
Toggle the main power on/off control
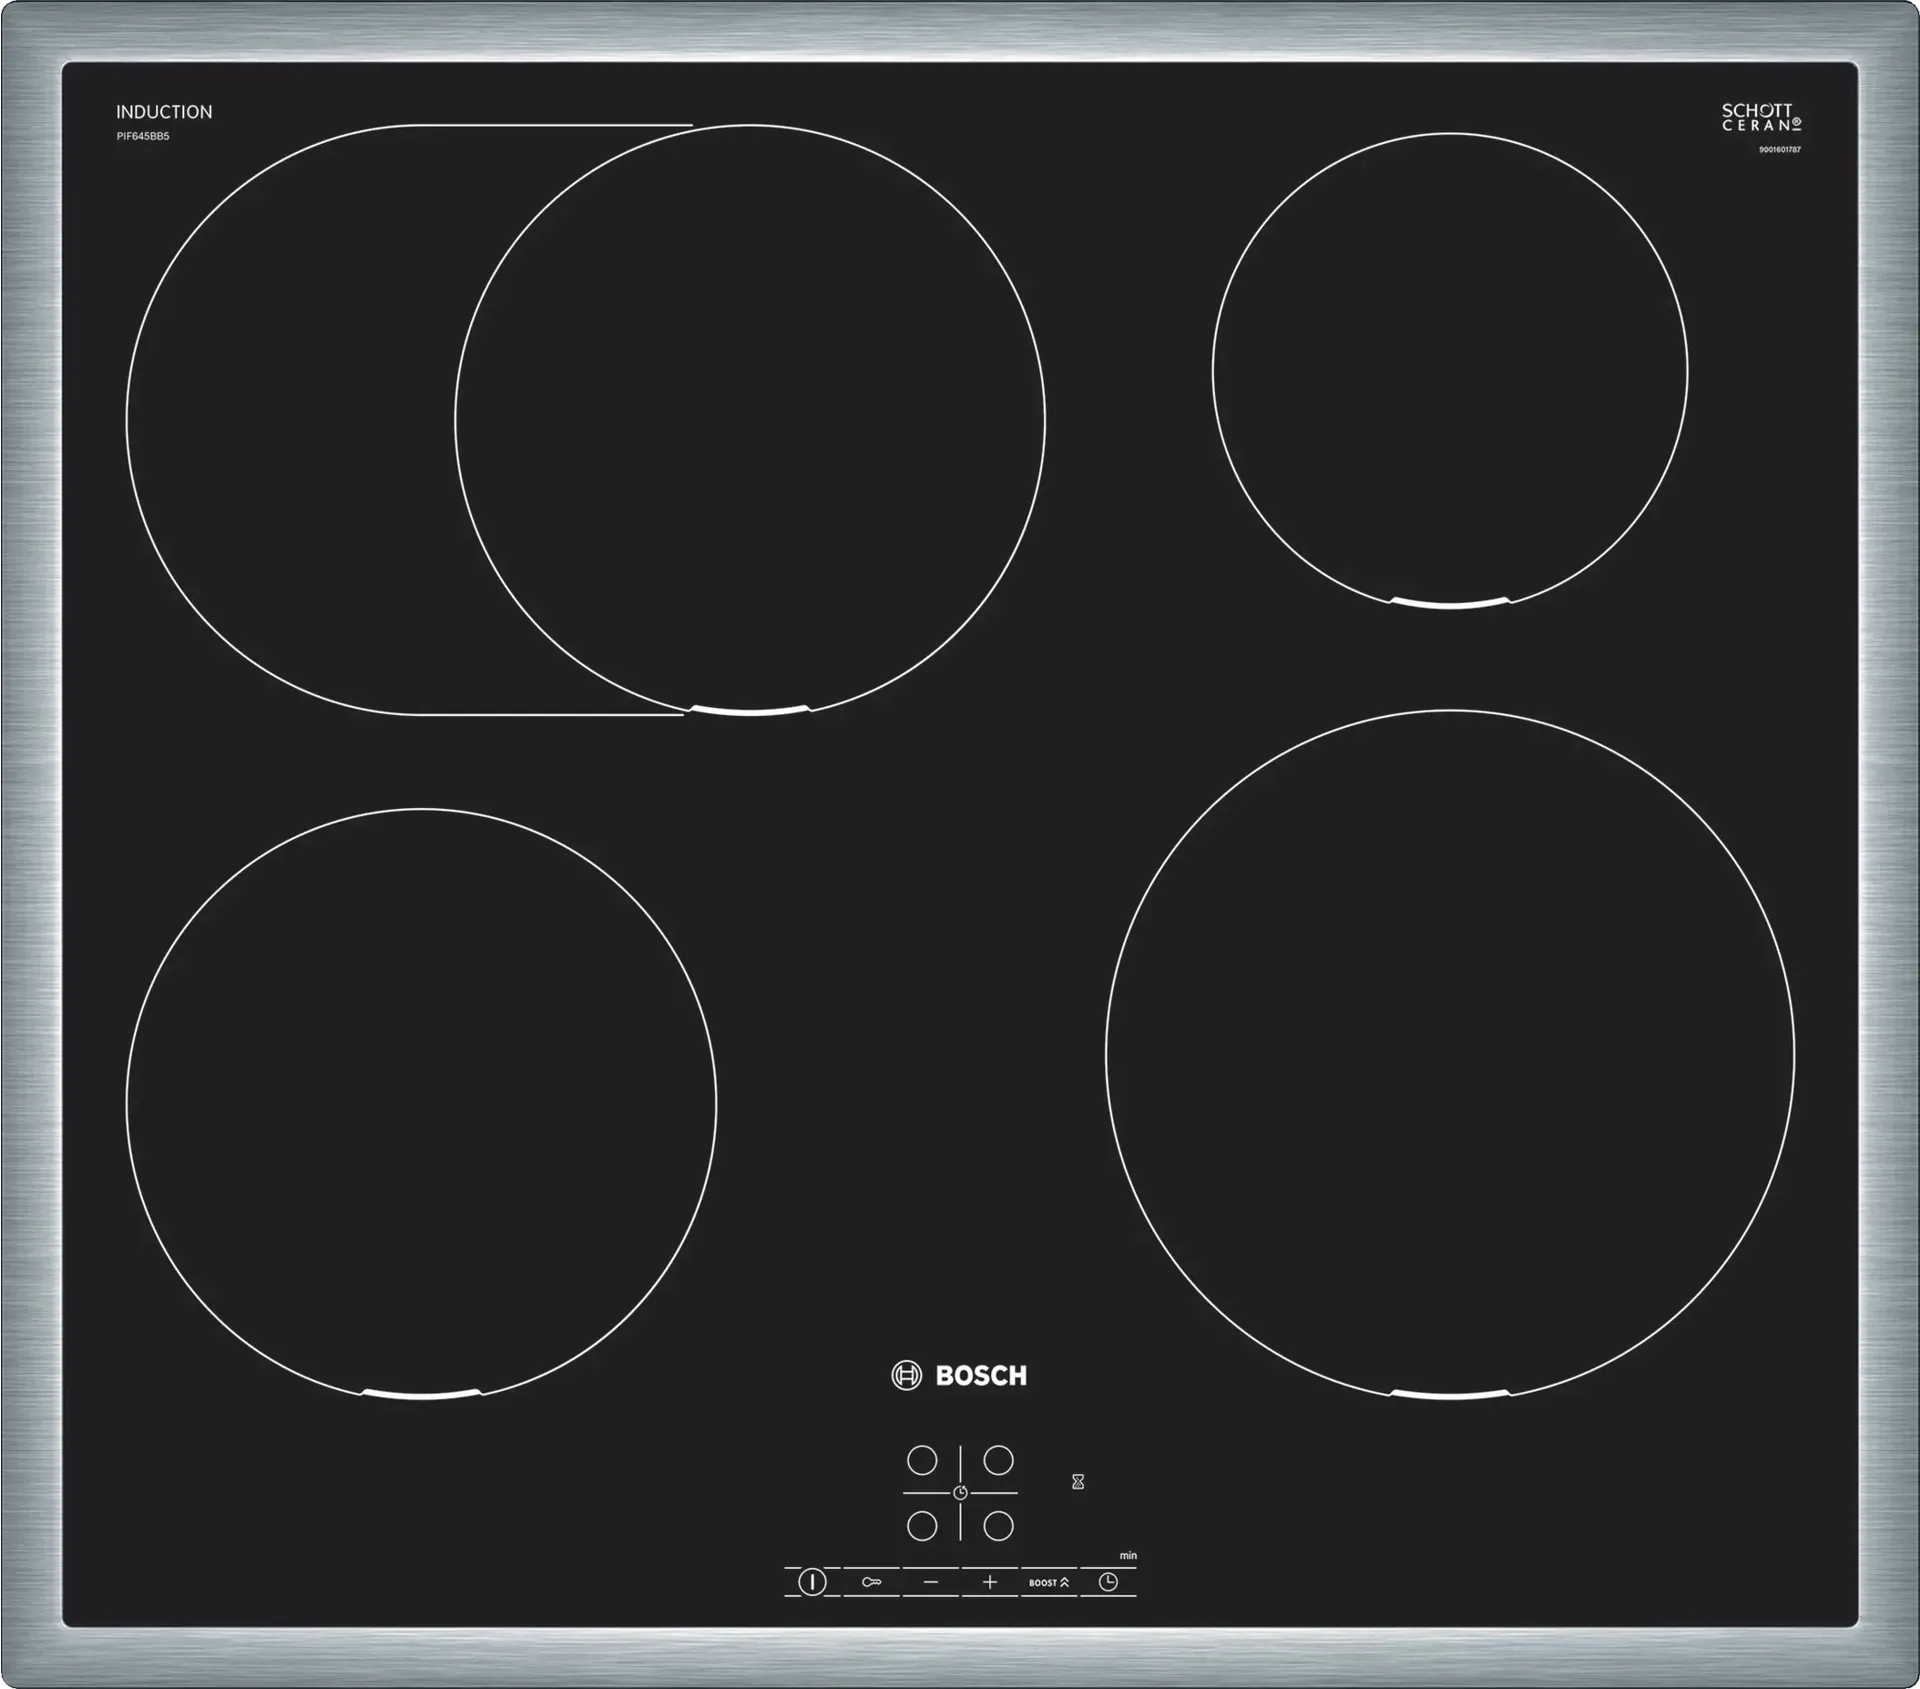click(x=812, y=1582)
